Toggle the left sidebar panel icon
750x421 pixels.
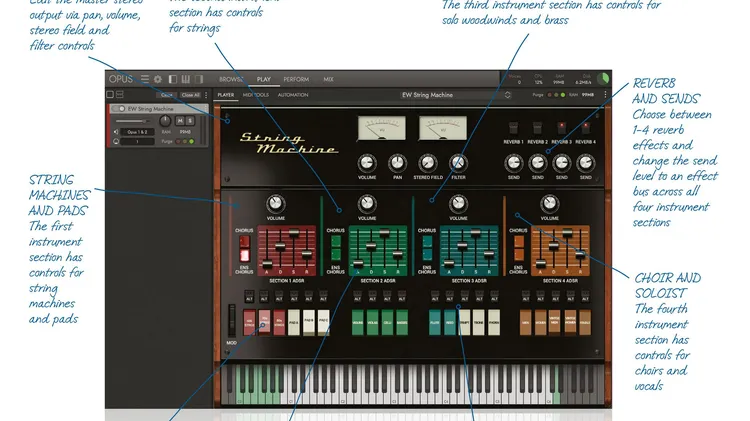coord(173,79)
